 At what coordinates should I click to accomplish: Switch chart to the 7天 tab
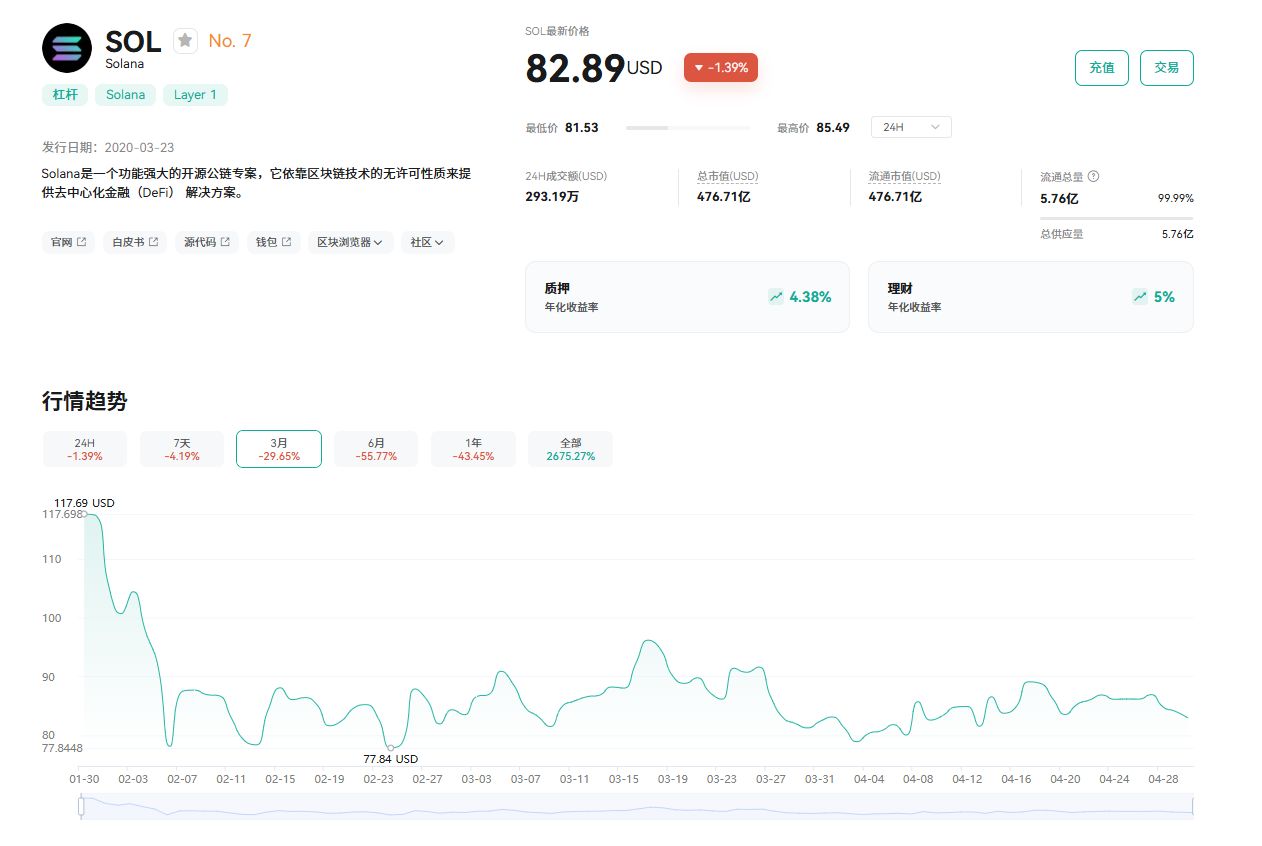coord(182,449)
